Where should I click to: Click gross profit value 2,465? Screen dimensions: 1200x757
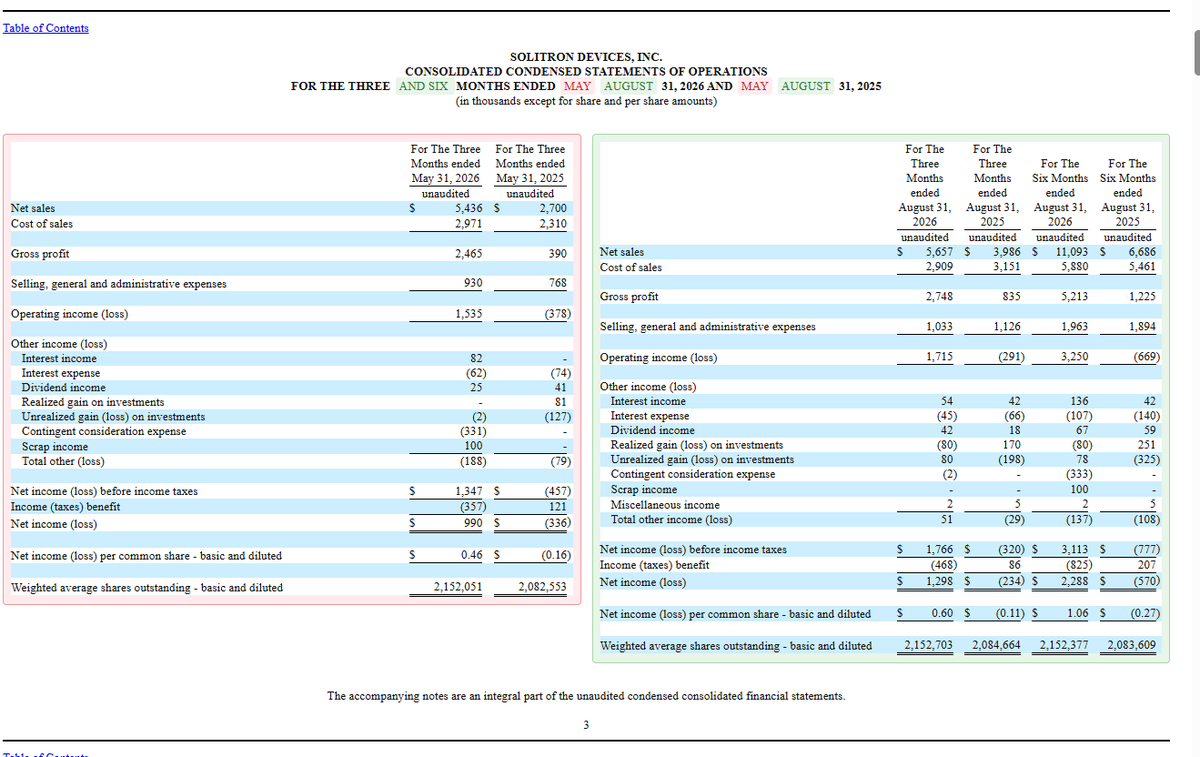point(468,254)
